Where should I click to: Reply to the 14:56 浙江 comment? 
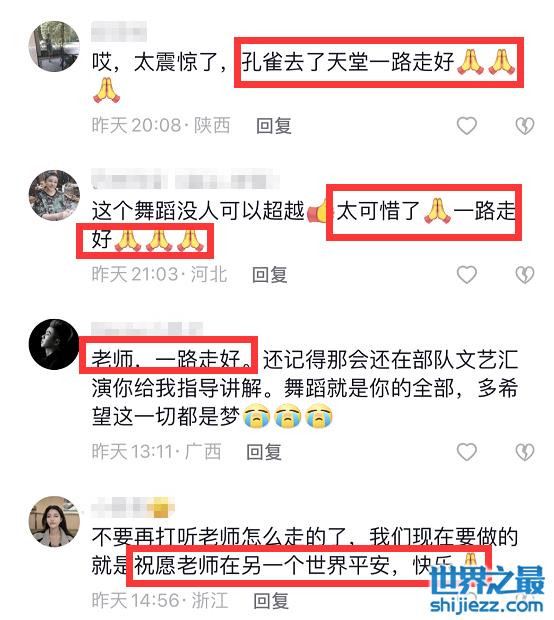coord(271,600)
